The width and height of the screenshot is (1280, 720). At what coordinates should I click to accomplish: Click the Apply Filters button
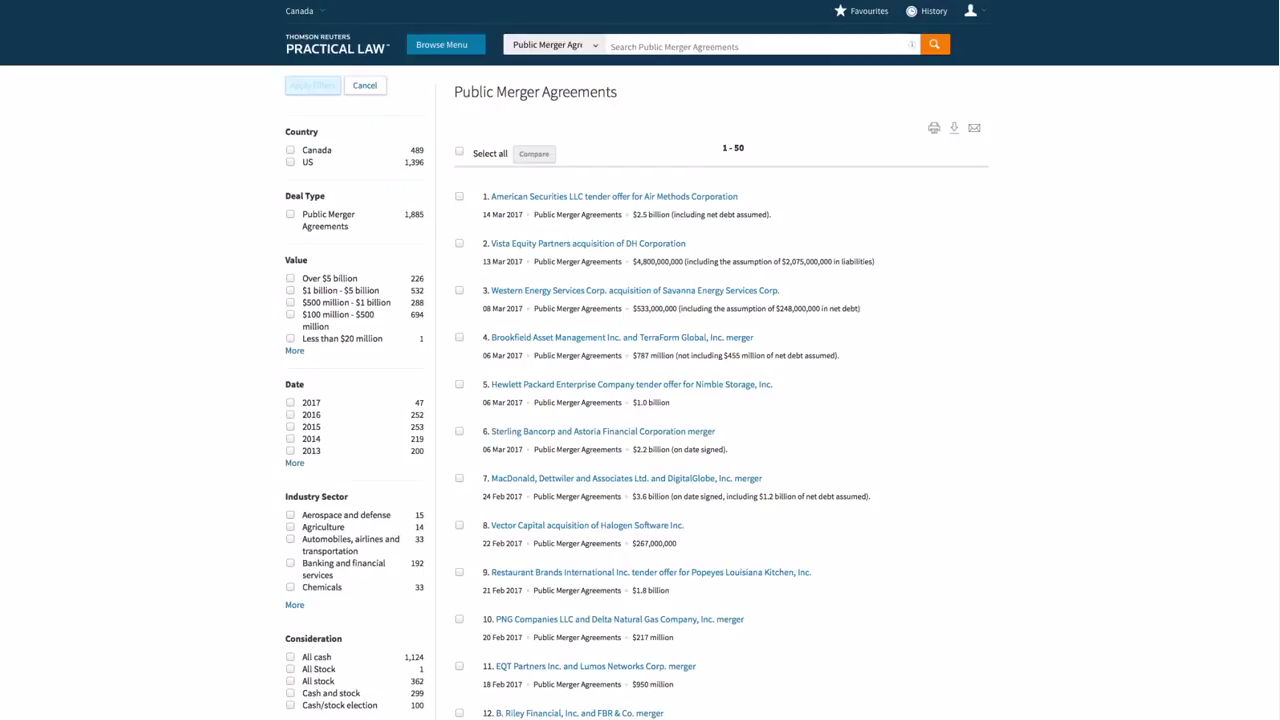point(313,86)
